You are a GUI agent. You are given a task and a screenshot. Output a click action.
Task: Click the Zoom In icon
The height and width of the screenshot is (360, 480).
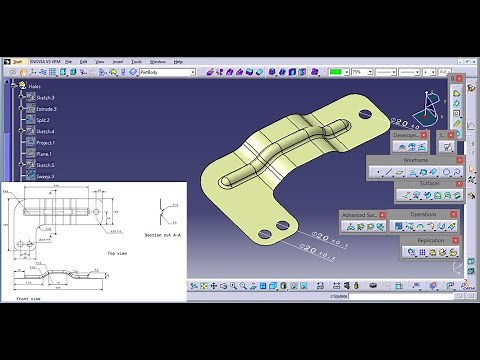pyautogui.click(x=233, y=286)
